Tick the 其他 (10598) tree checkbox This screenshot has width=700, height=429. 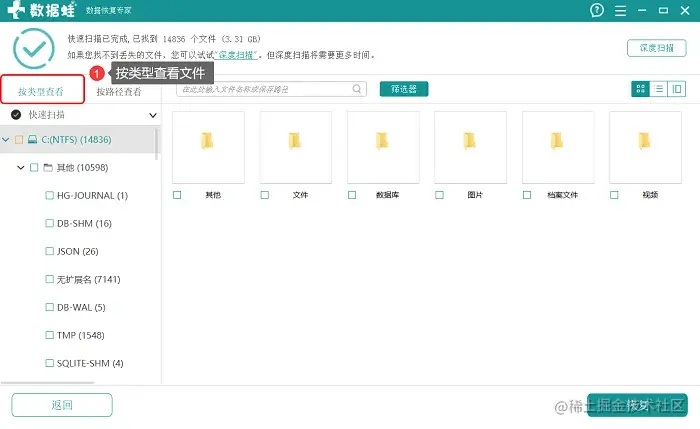(x=34, y=167)
